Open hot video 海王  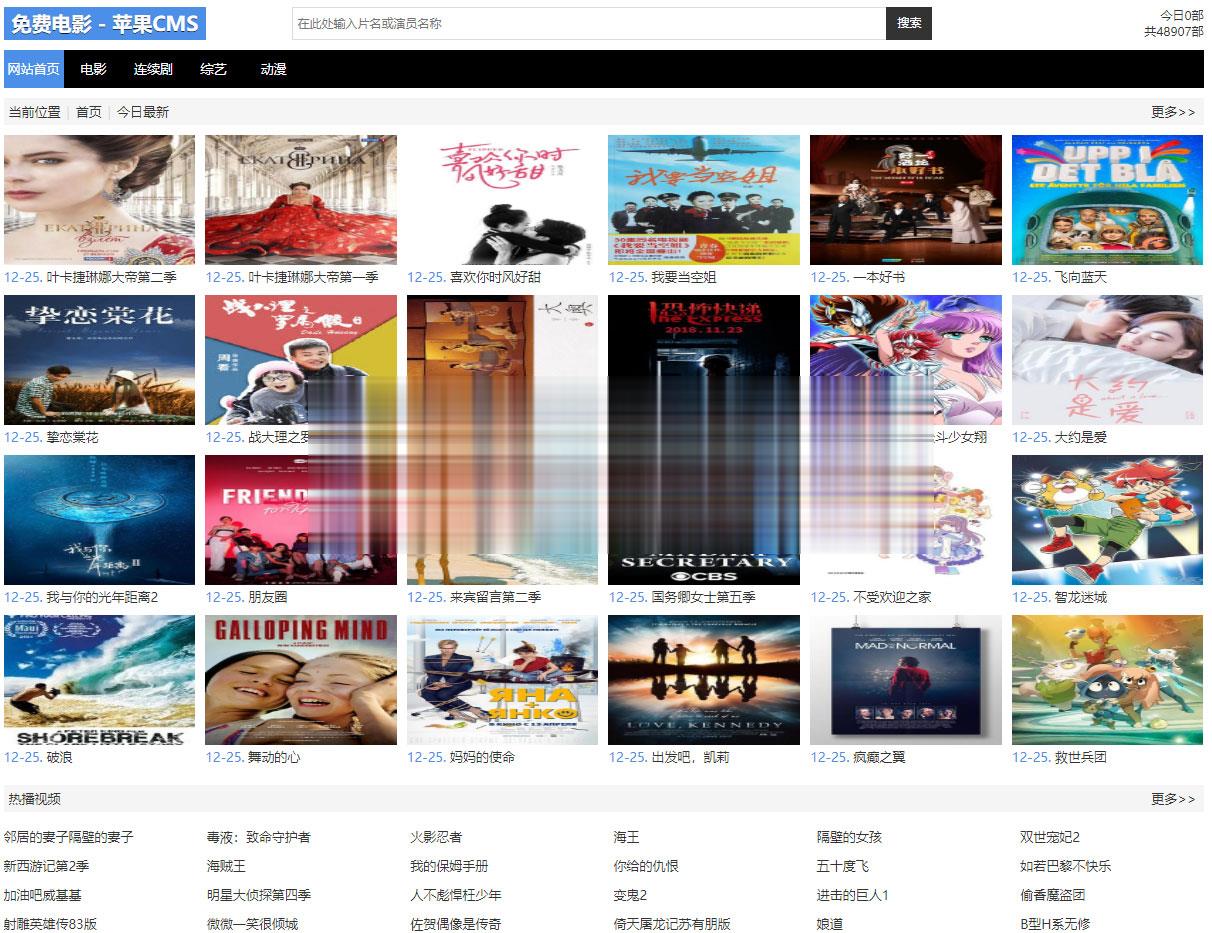626,837
